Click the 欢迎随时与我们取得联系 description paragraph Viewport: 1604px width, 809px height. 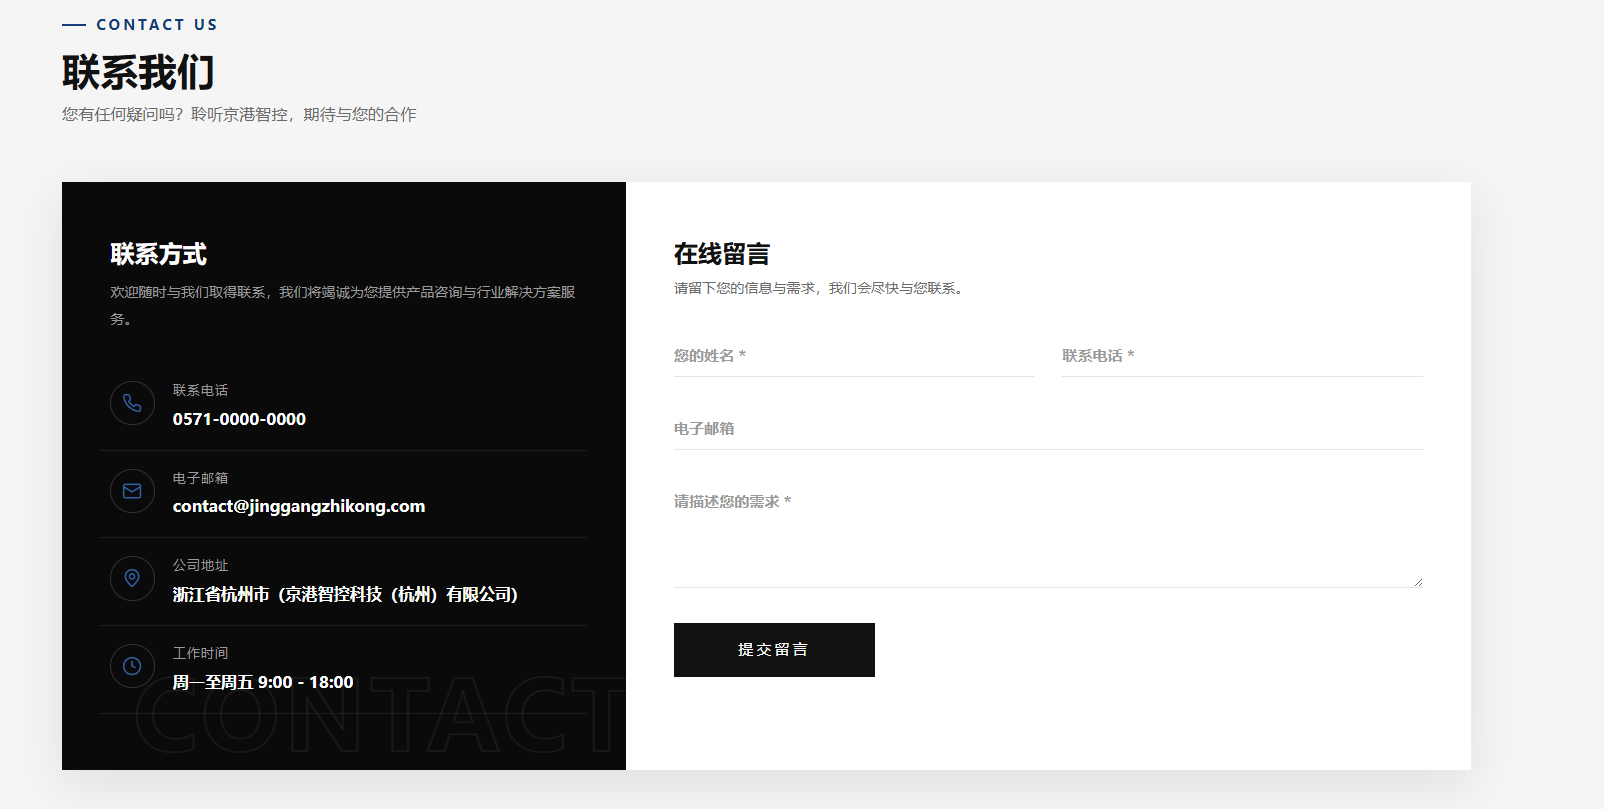tap(343, 305)
